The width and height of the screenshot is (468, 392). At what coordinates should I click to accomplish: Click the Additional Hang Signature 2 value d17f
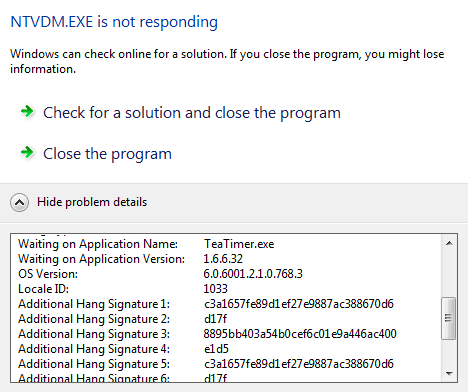click(x=215, y=319)
